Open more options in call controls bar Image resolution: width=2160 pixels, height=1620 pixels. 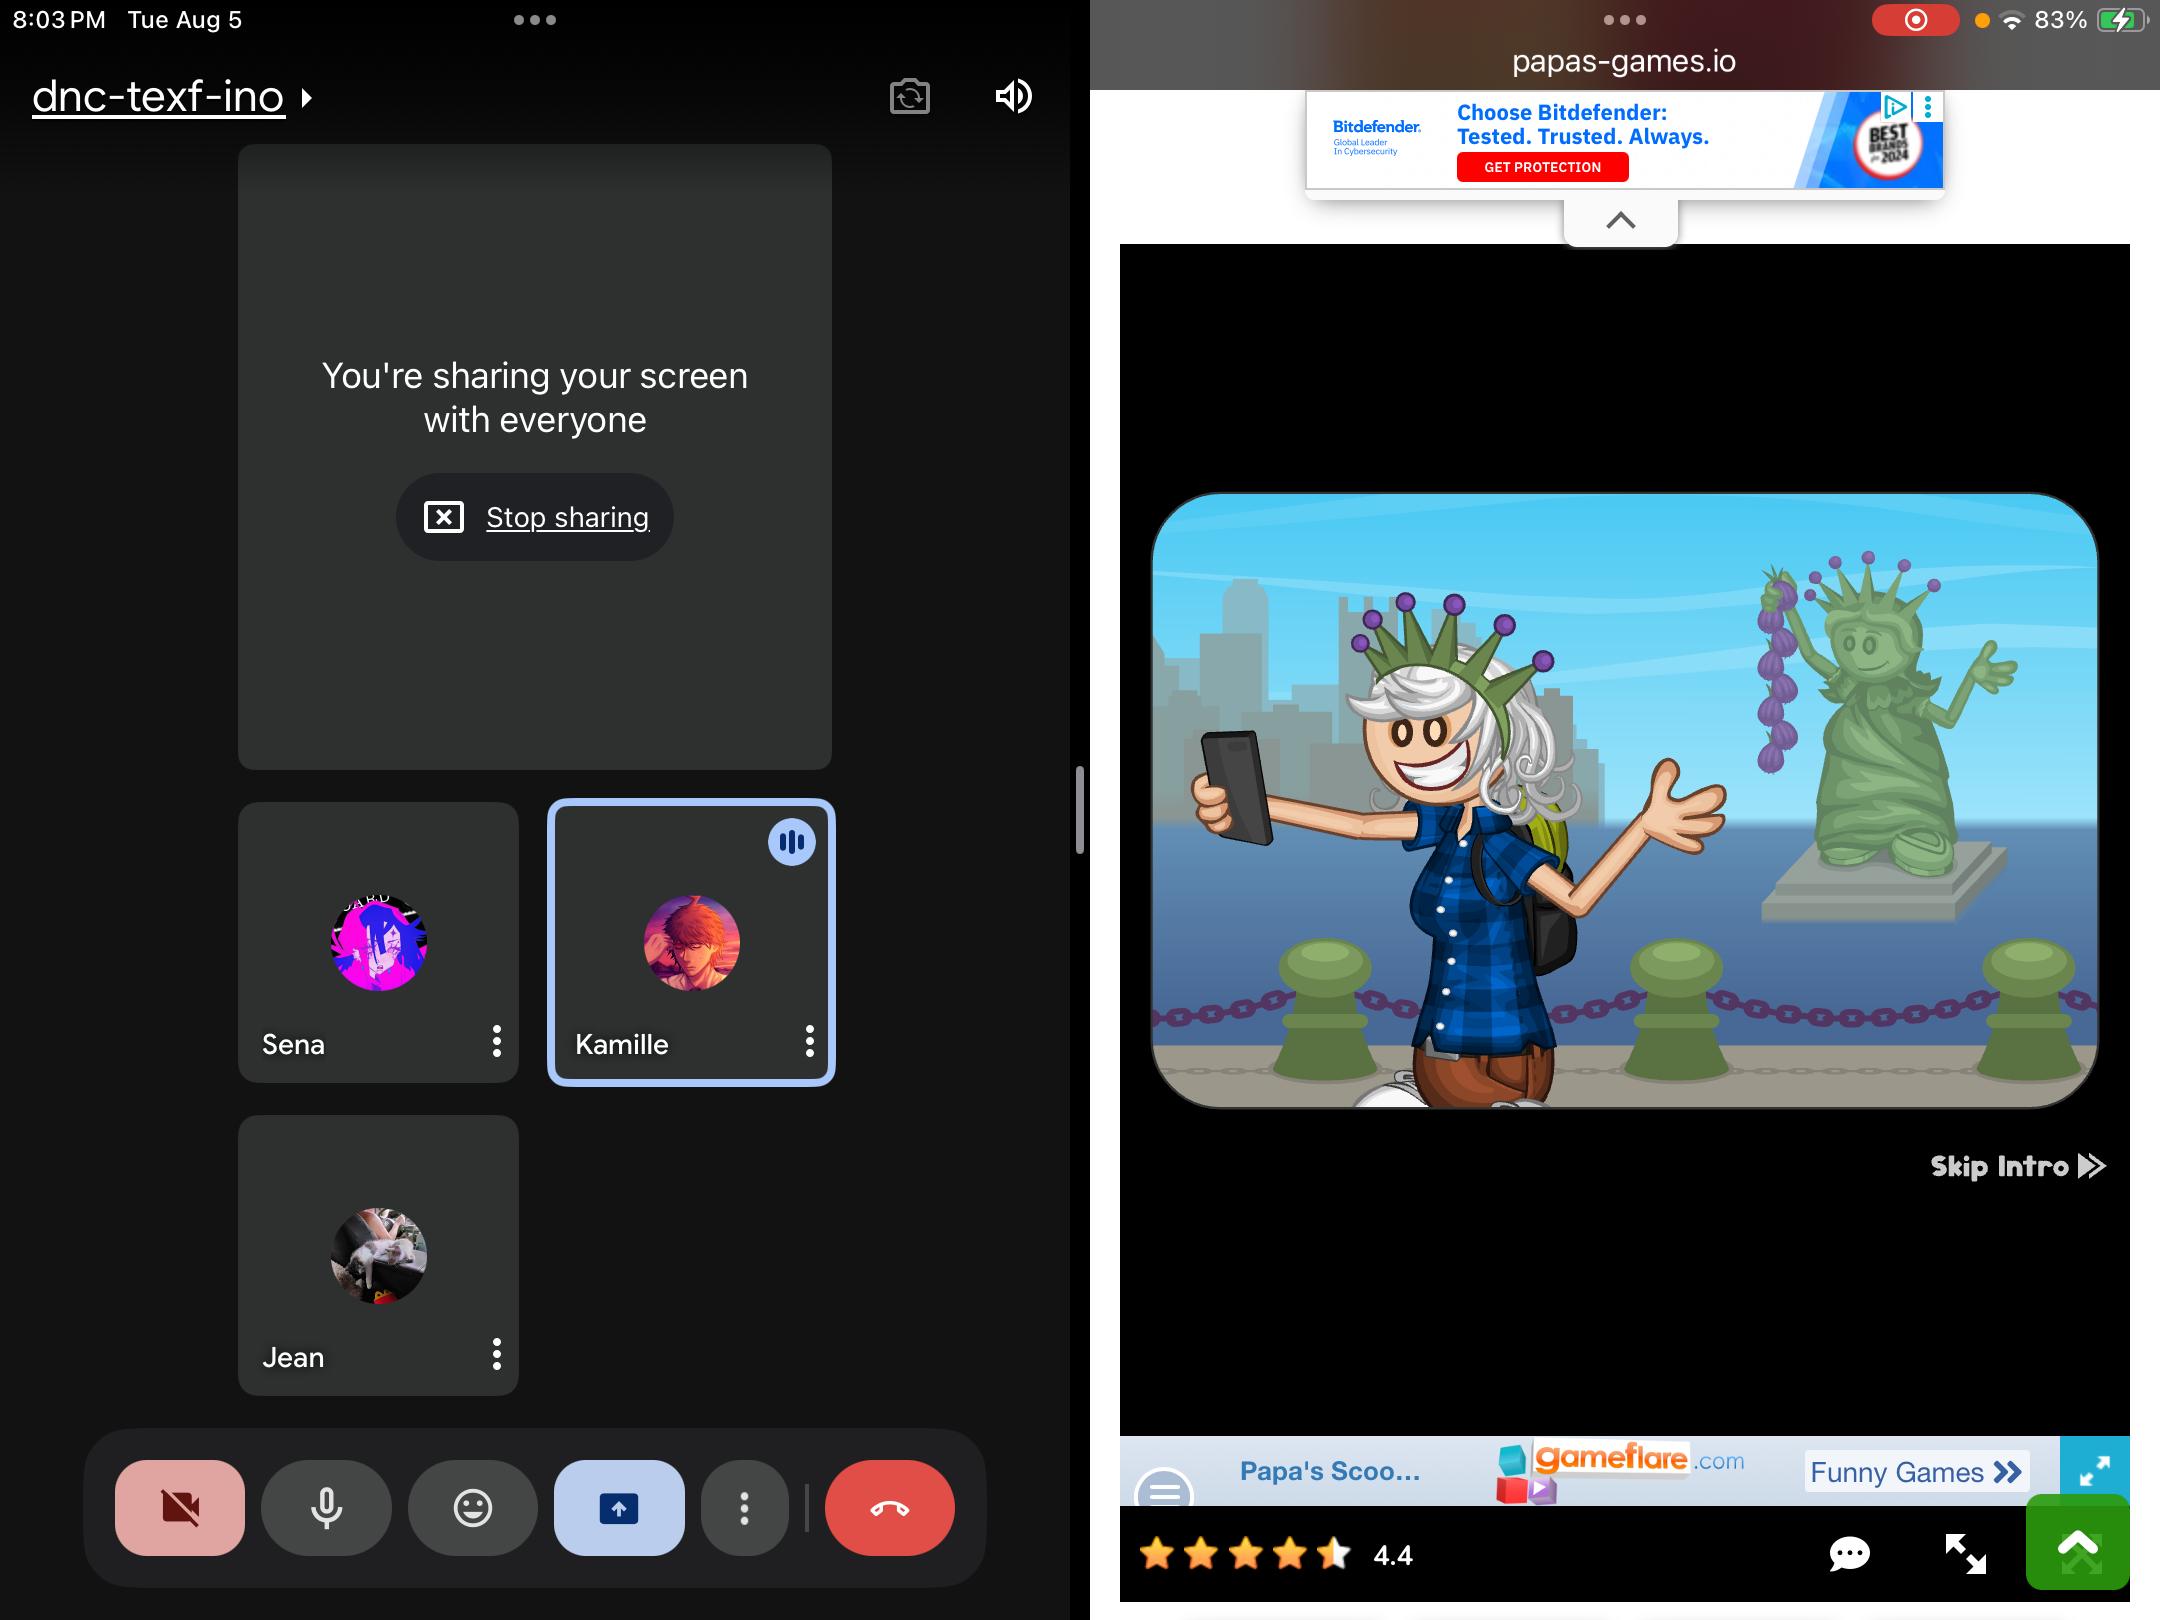point(744,1507)
